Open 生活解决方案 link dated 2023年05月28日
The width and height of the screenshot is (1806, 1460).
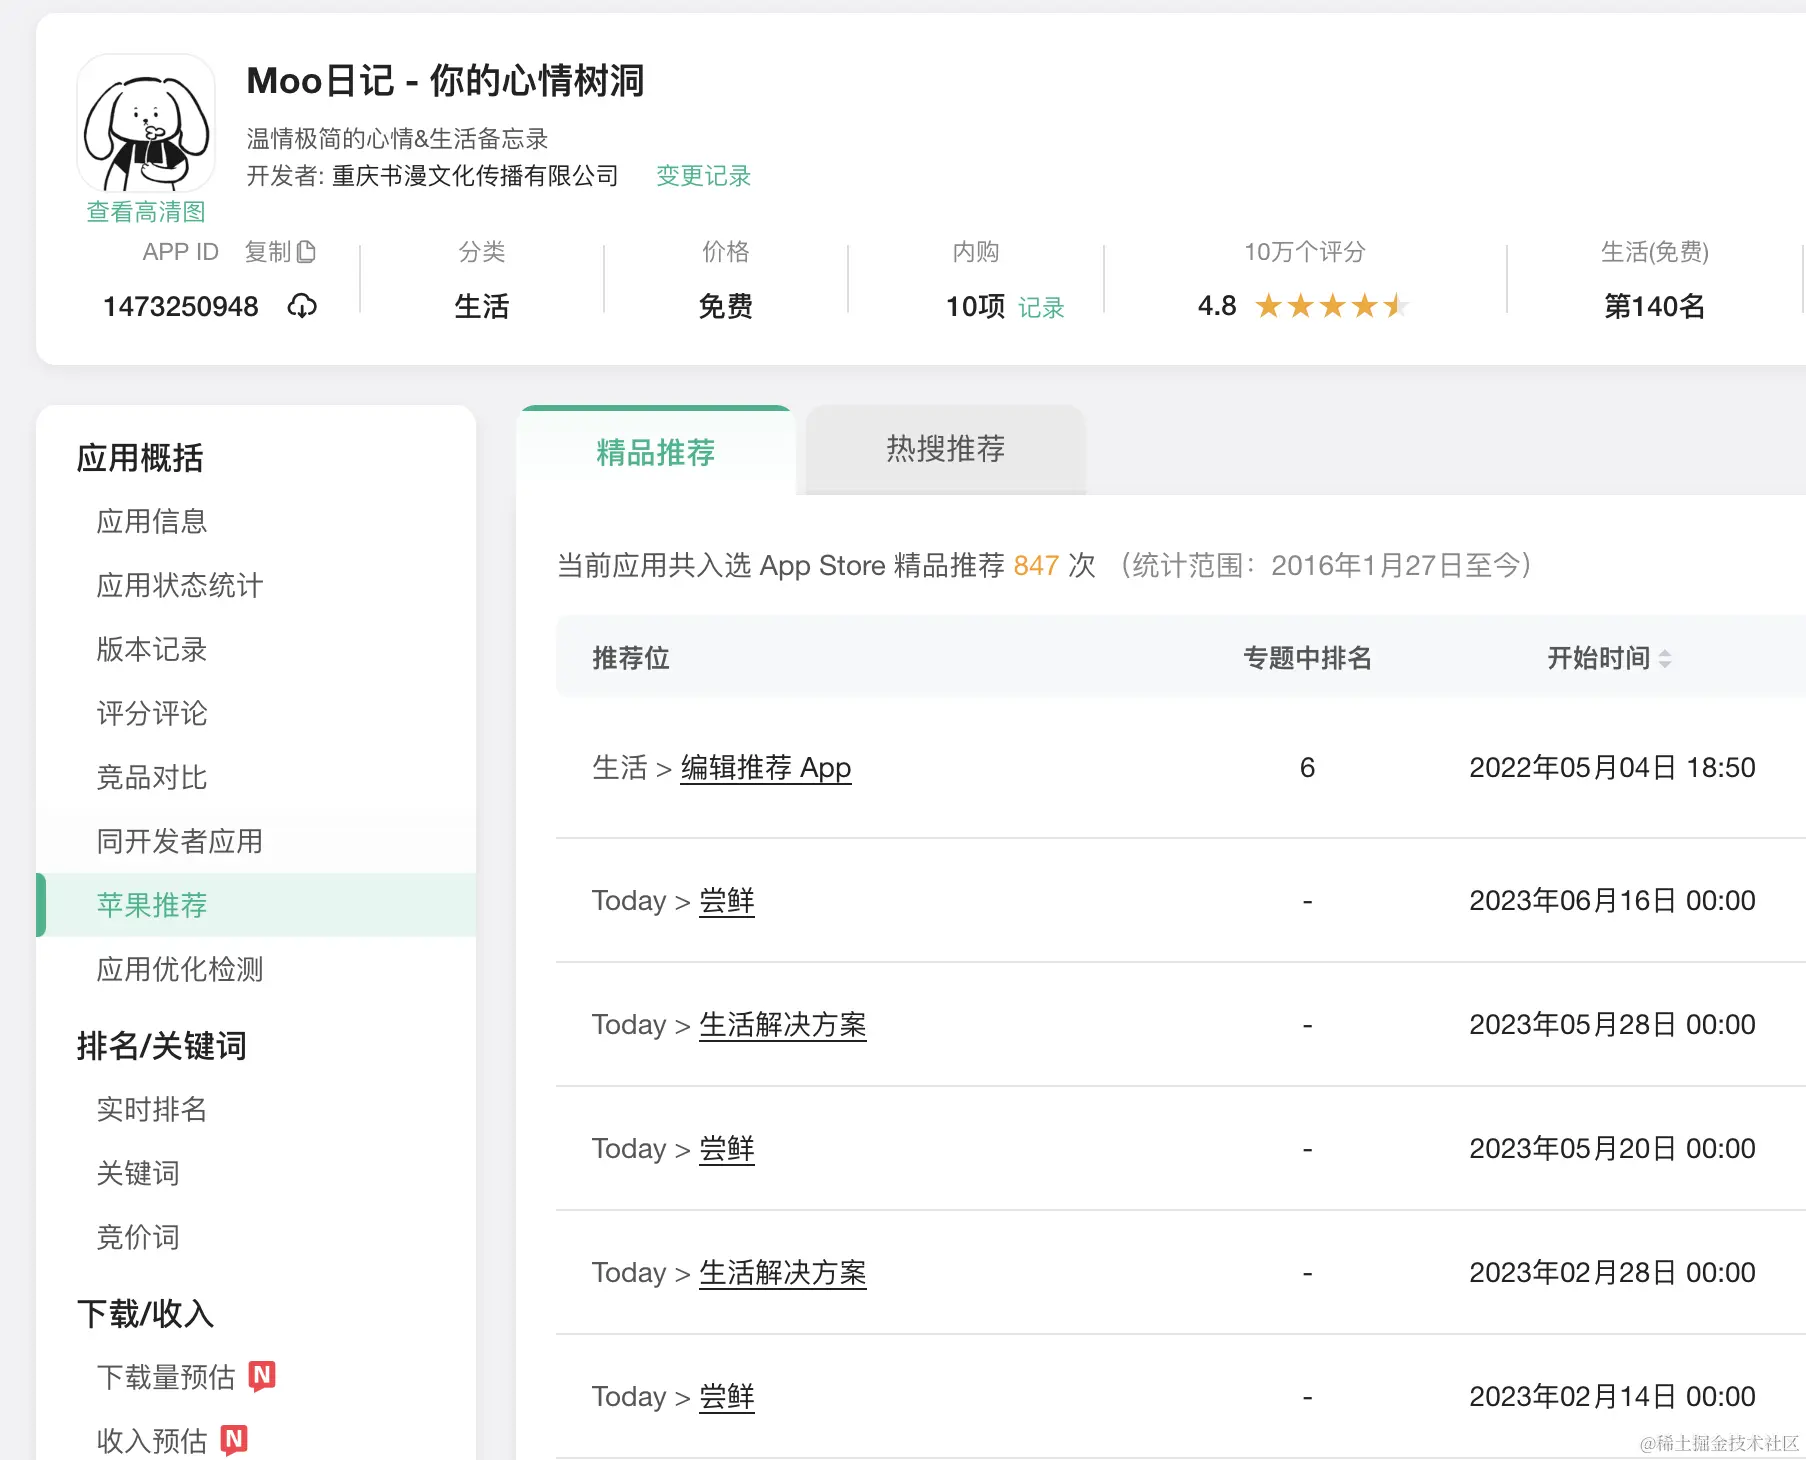click(x=783, y=1025)
